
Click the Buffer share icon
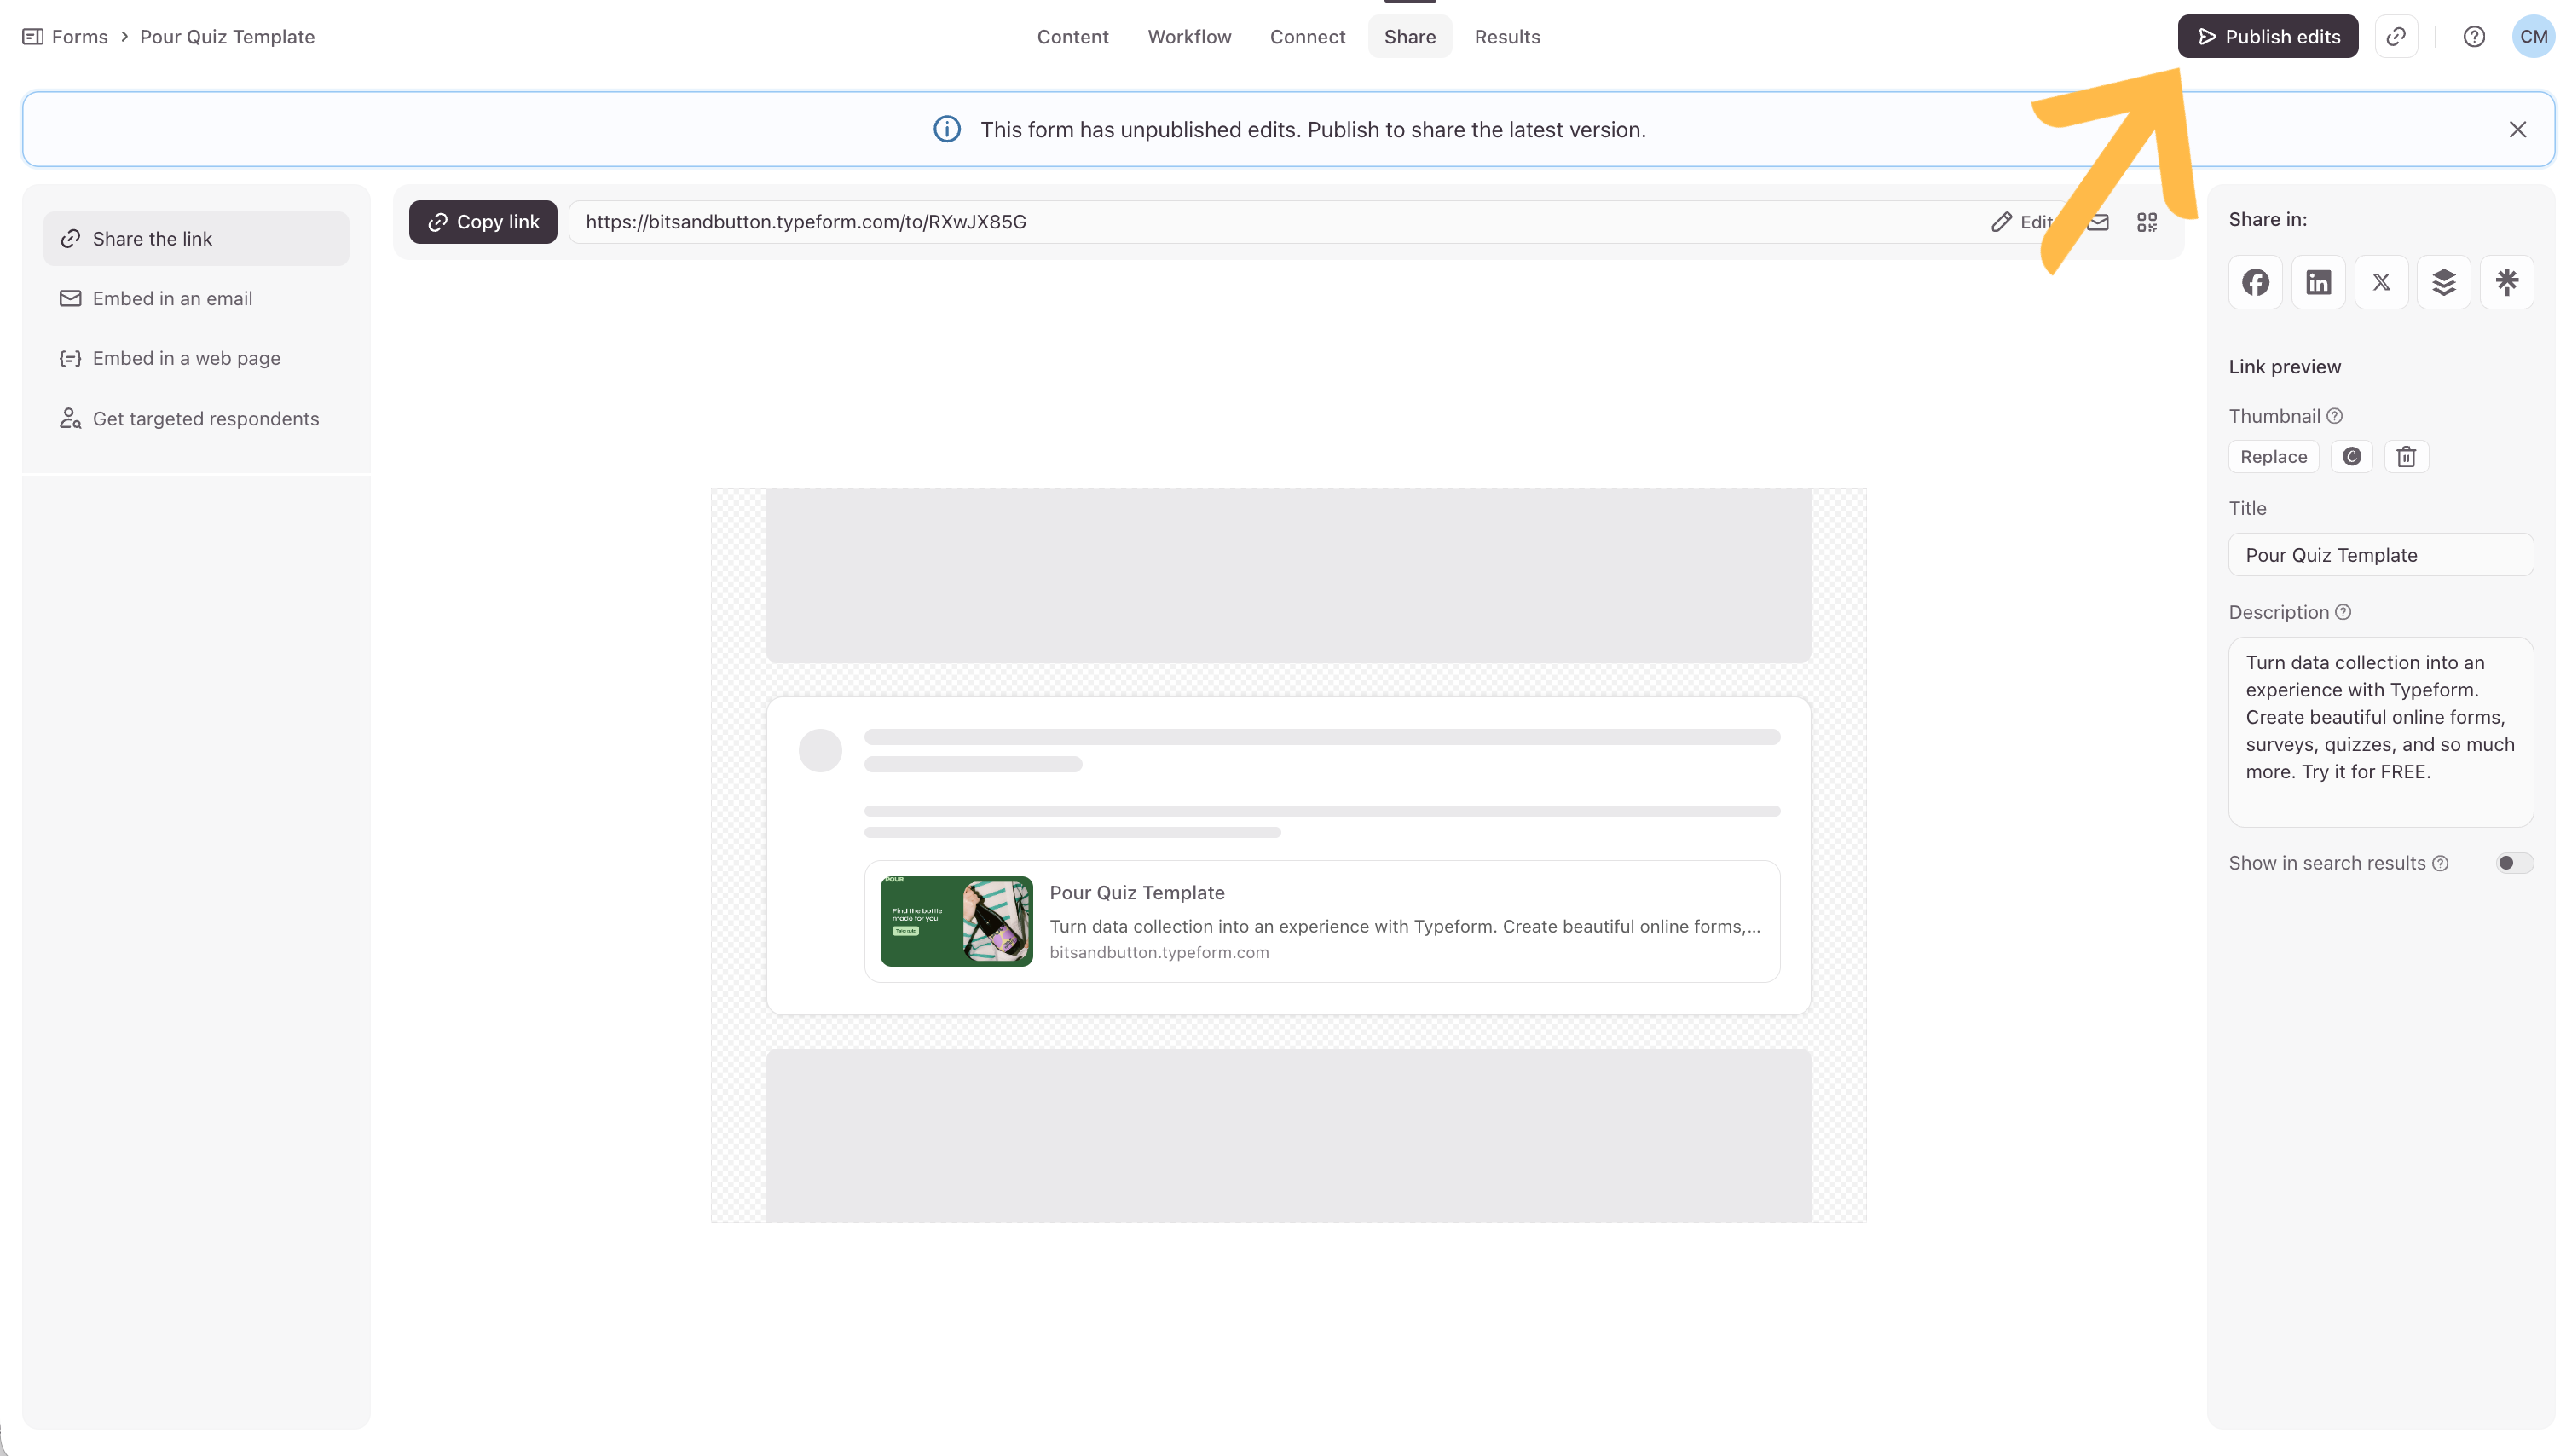(2444, 282)
